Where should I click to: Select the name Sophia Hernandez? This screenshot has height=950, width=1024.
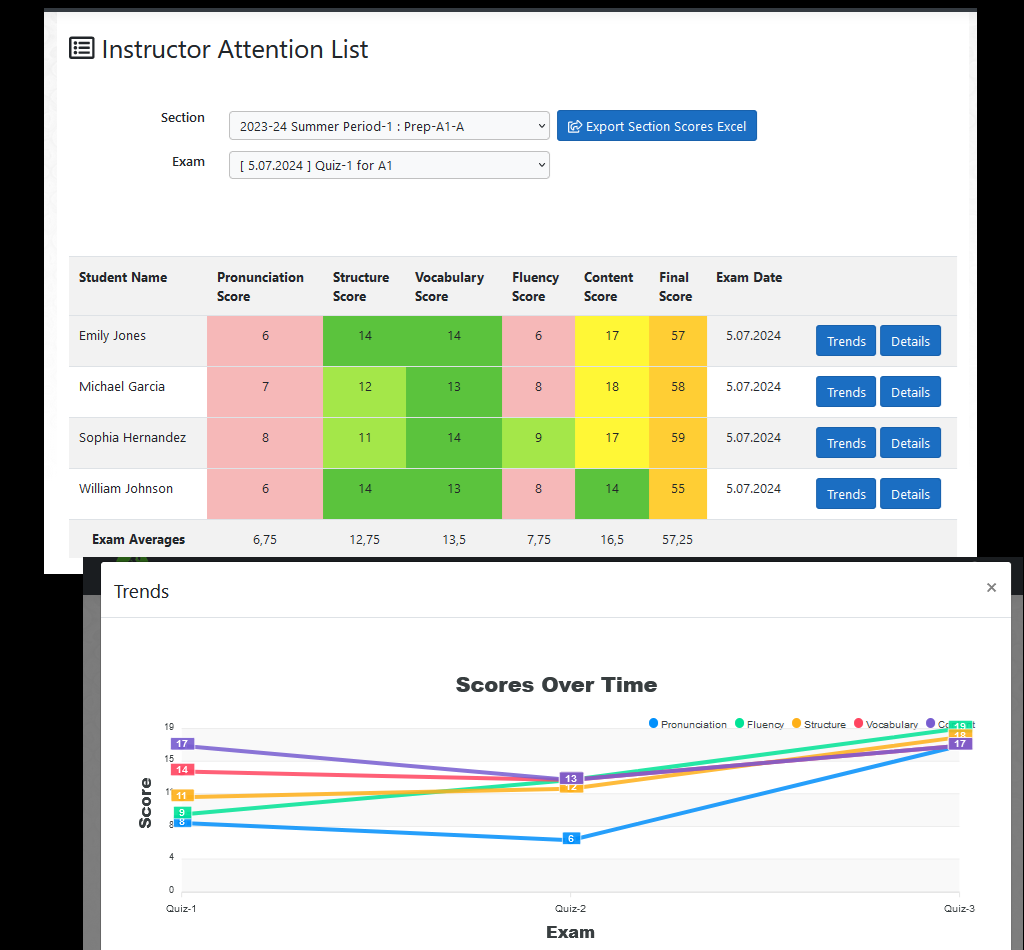point(133,437)
